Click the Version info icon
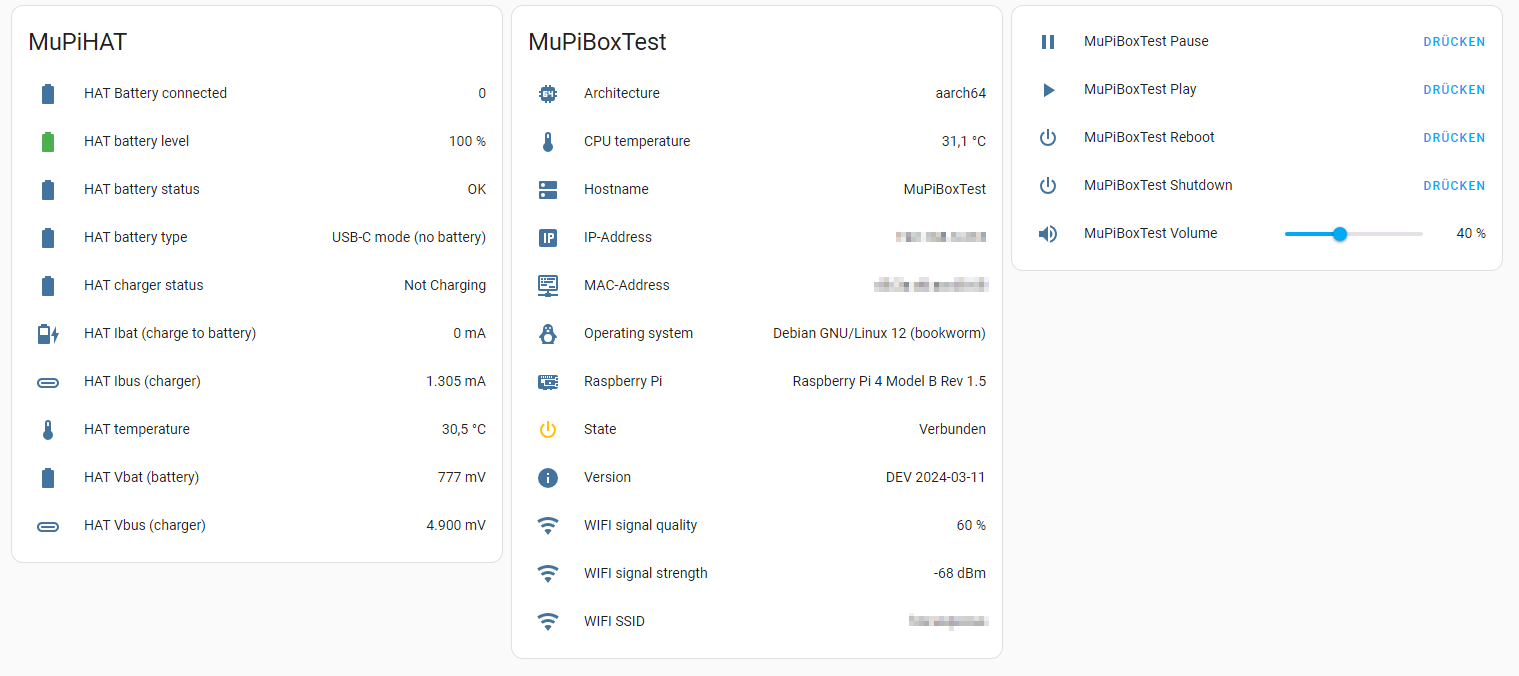Screen dimensions: 1519x676 pos(548,478)
